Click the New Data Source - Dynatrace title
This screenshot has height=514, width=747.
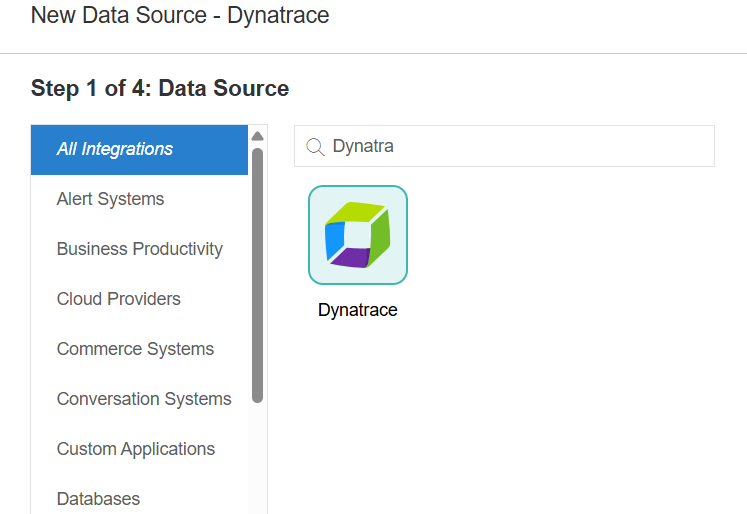pos(180,15)
